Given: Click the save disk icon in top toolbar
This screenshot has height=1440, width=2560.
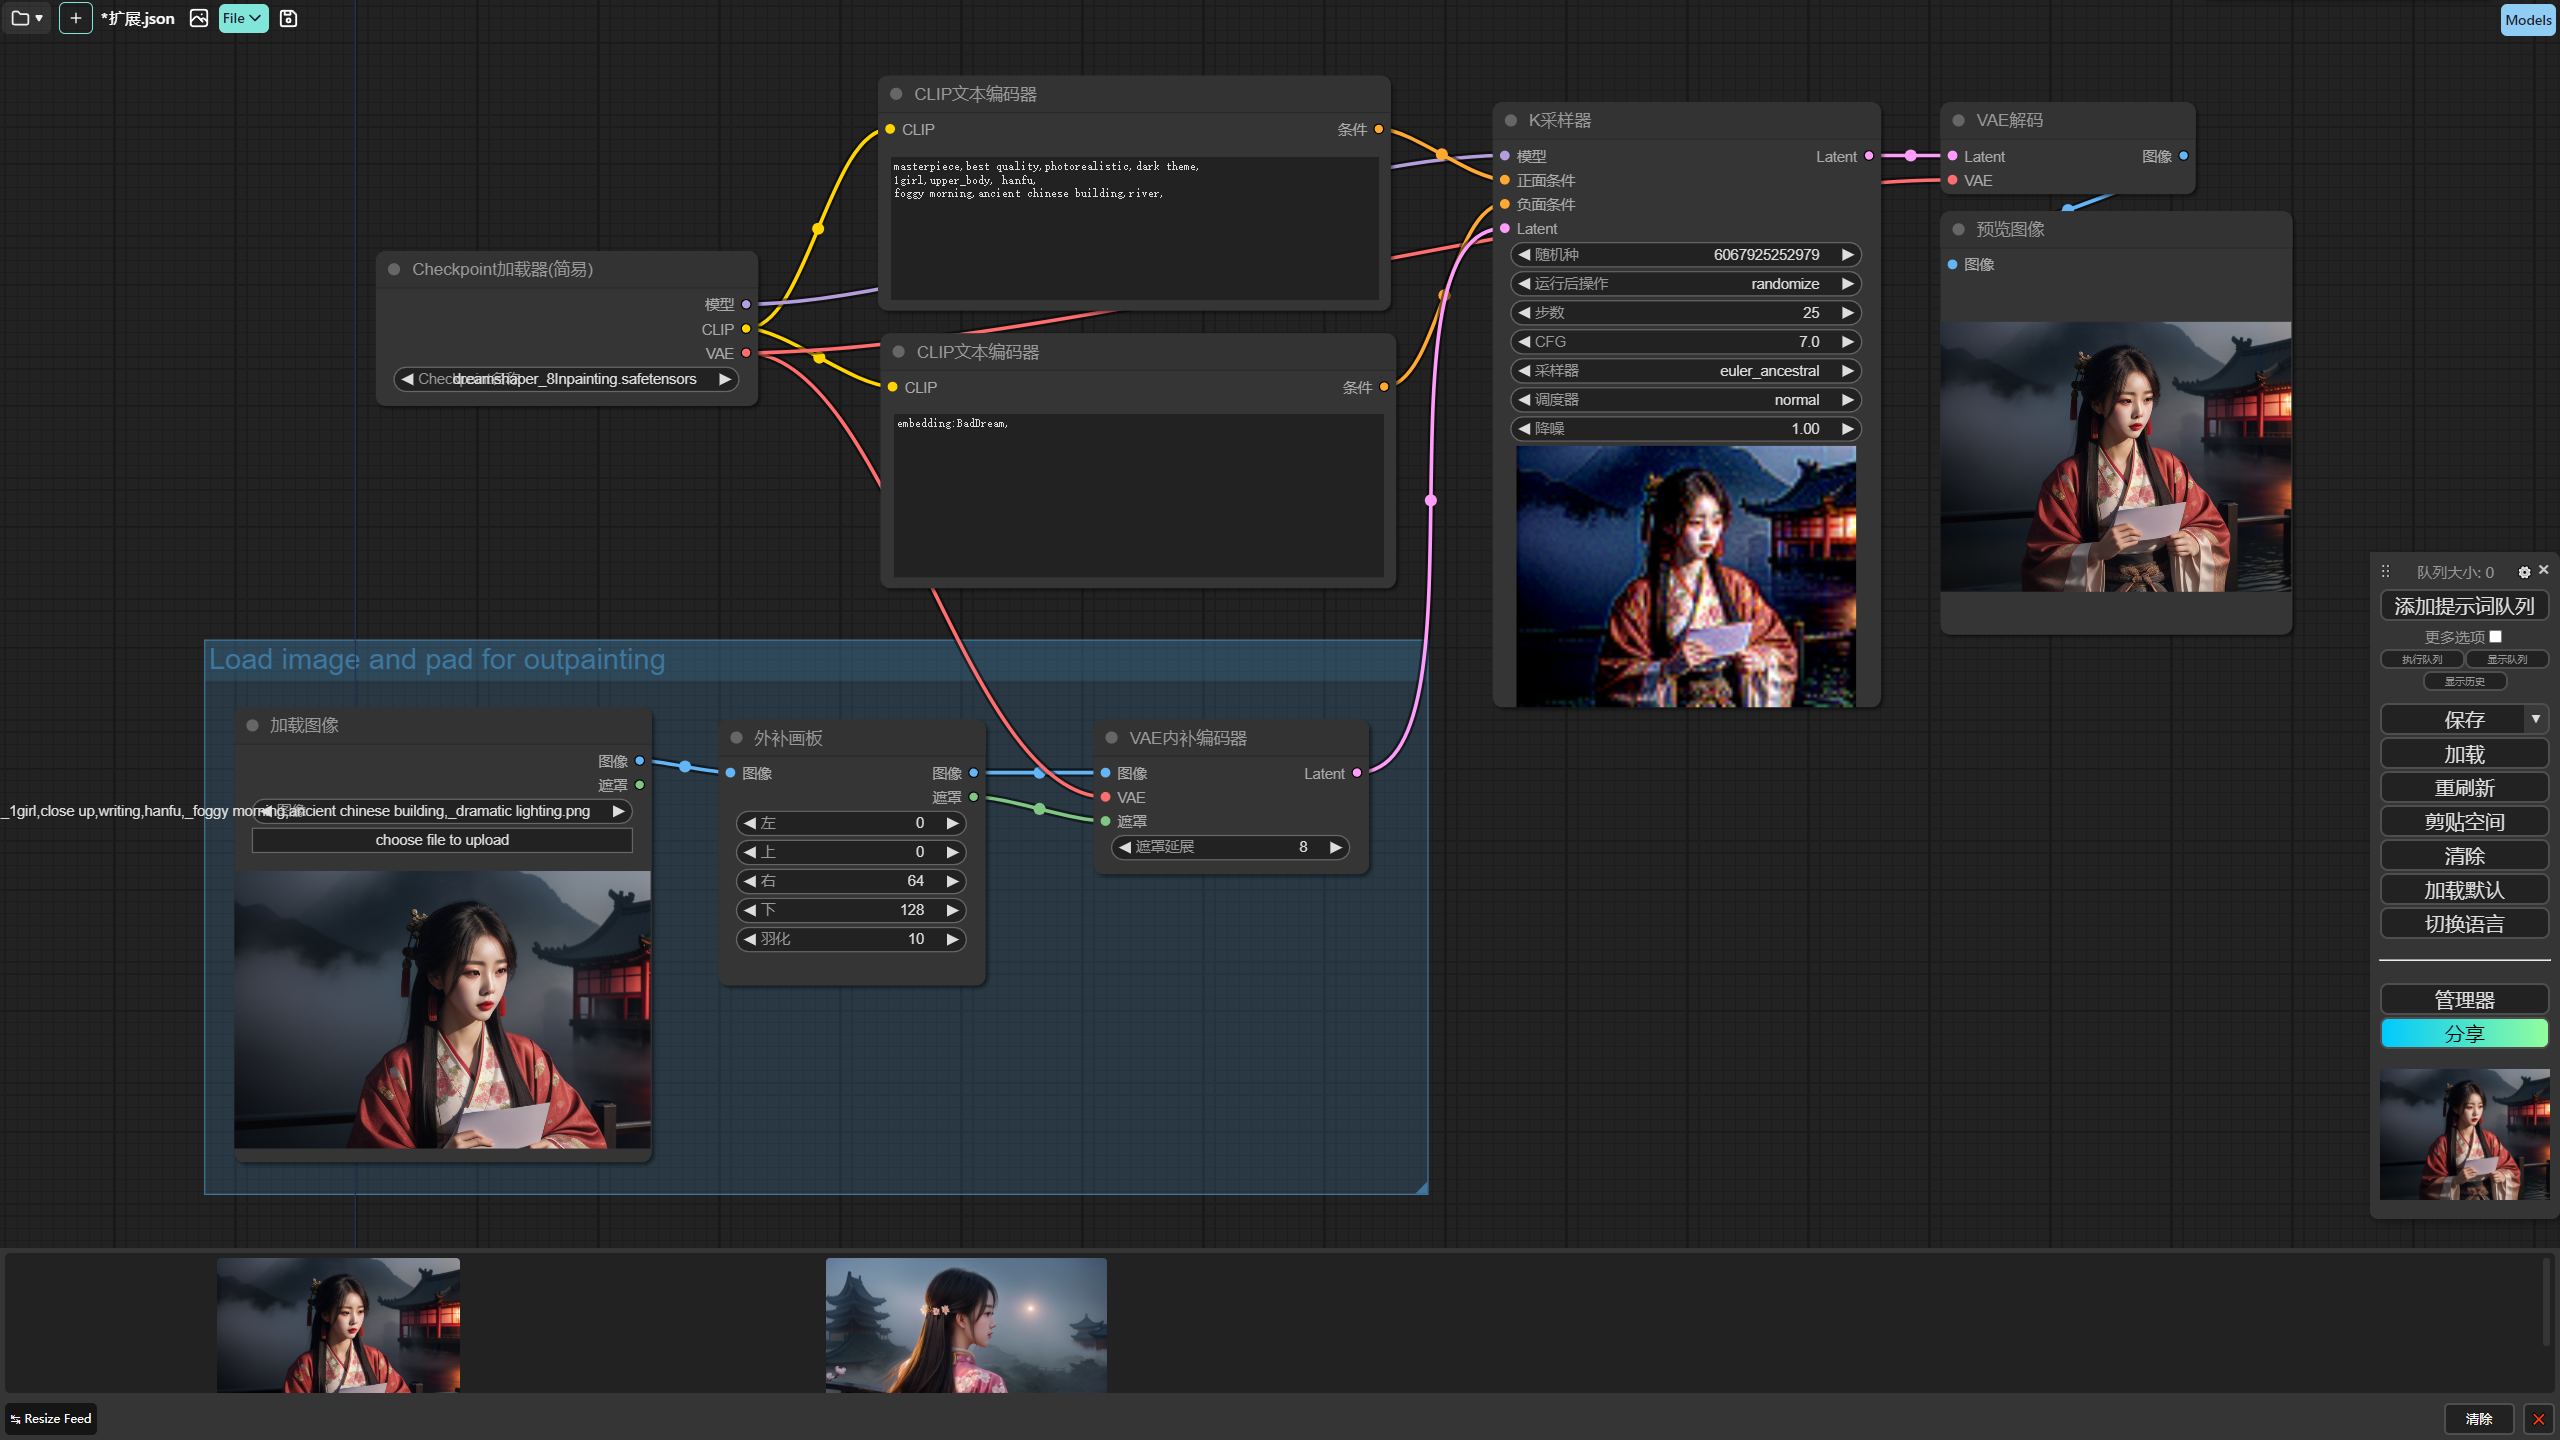Looking at the screenshot, I should pos(288,18).
